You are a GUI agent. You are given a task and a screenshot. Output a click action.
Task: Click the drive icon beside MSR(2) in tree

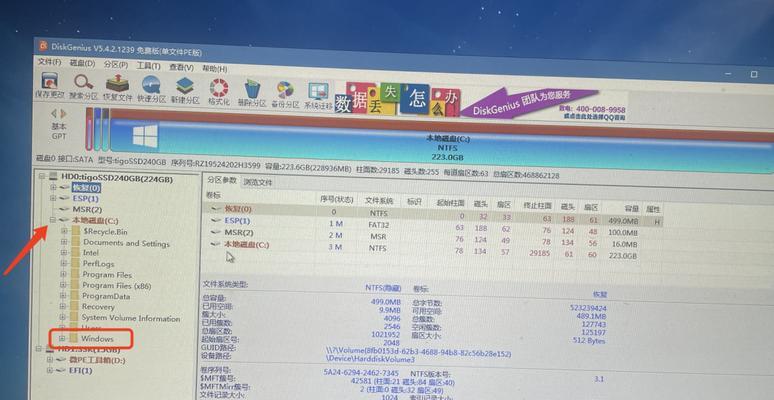65,209
